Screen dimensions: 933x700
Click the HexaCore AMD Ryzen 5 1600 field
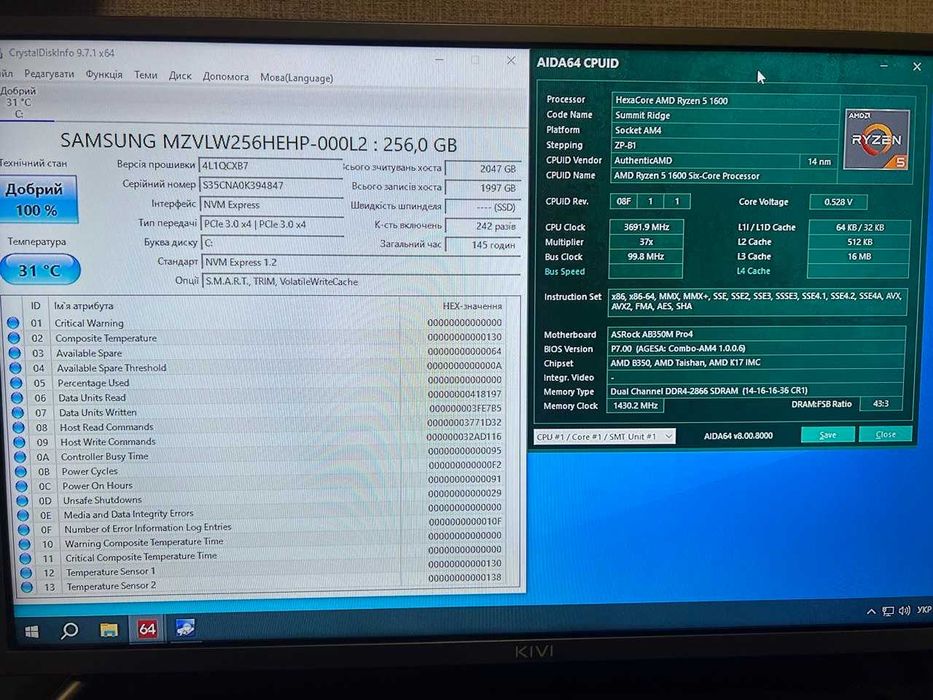point(725,100)
